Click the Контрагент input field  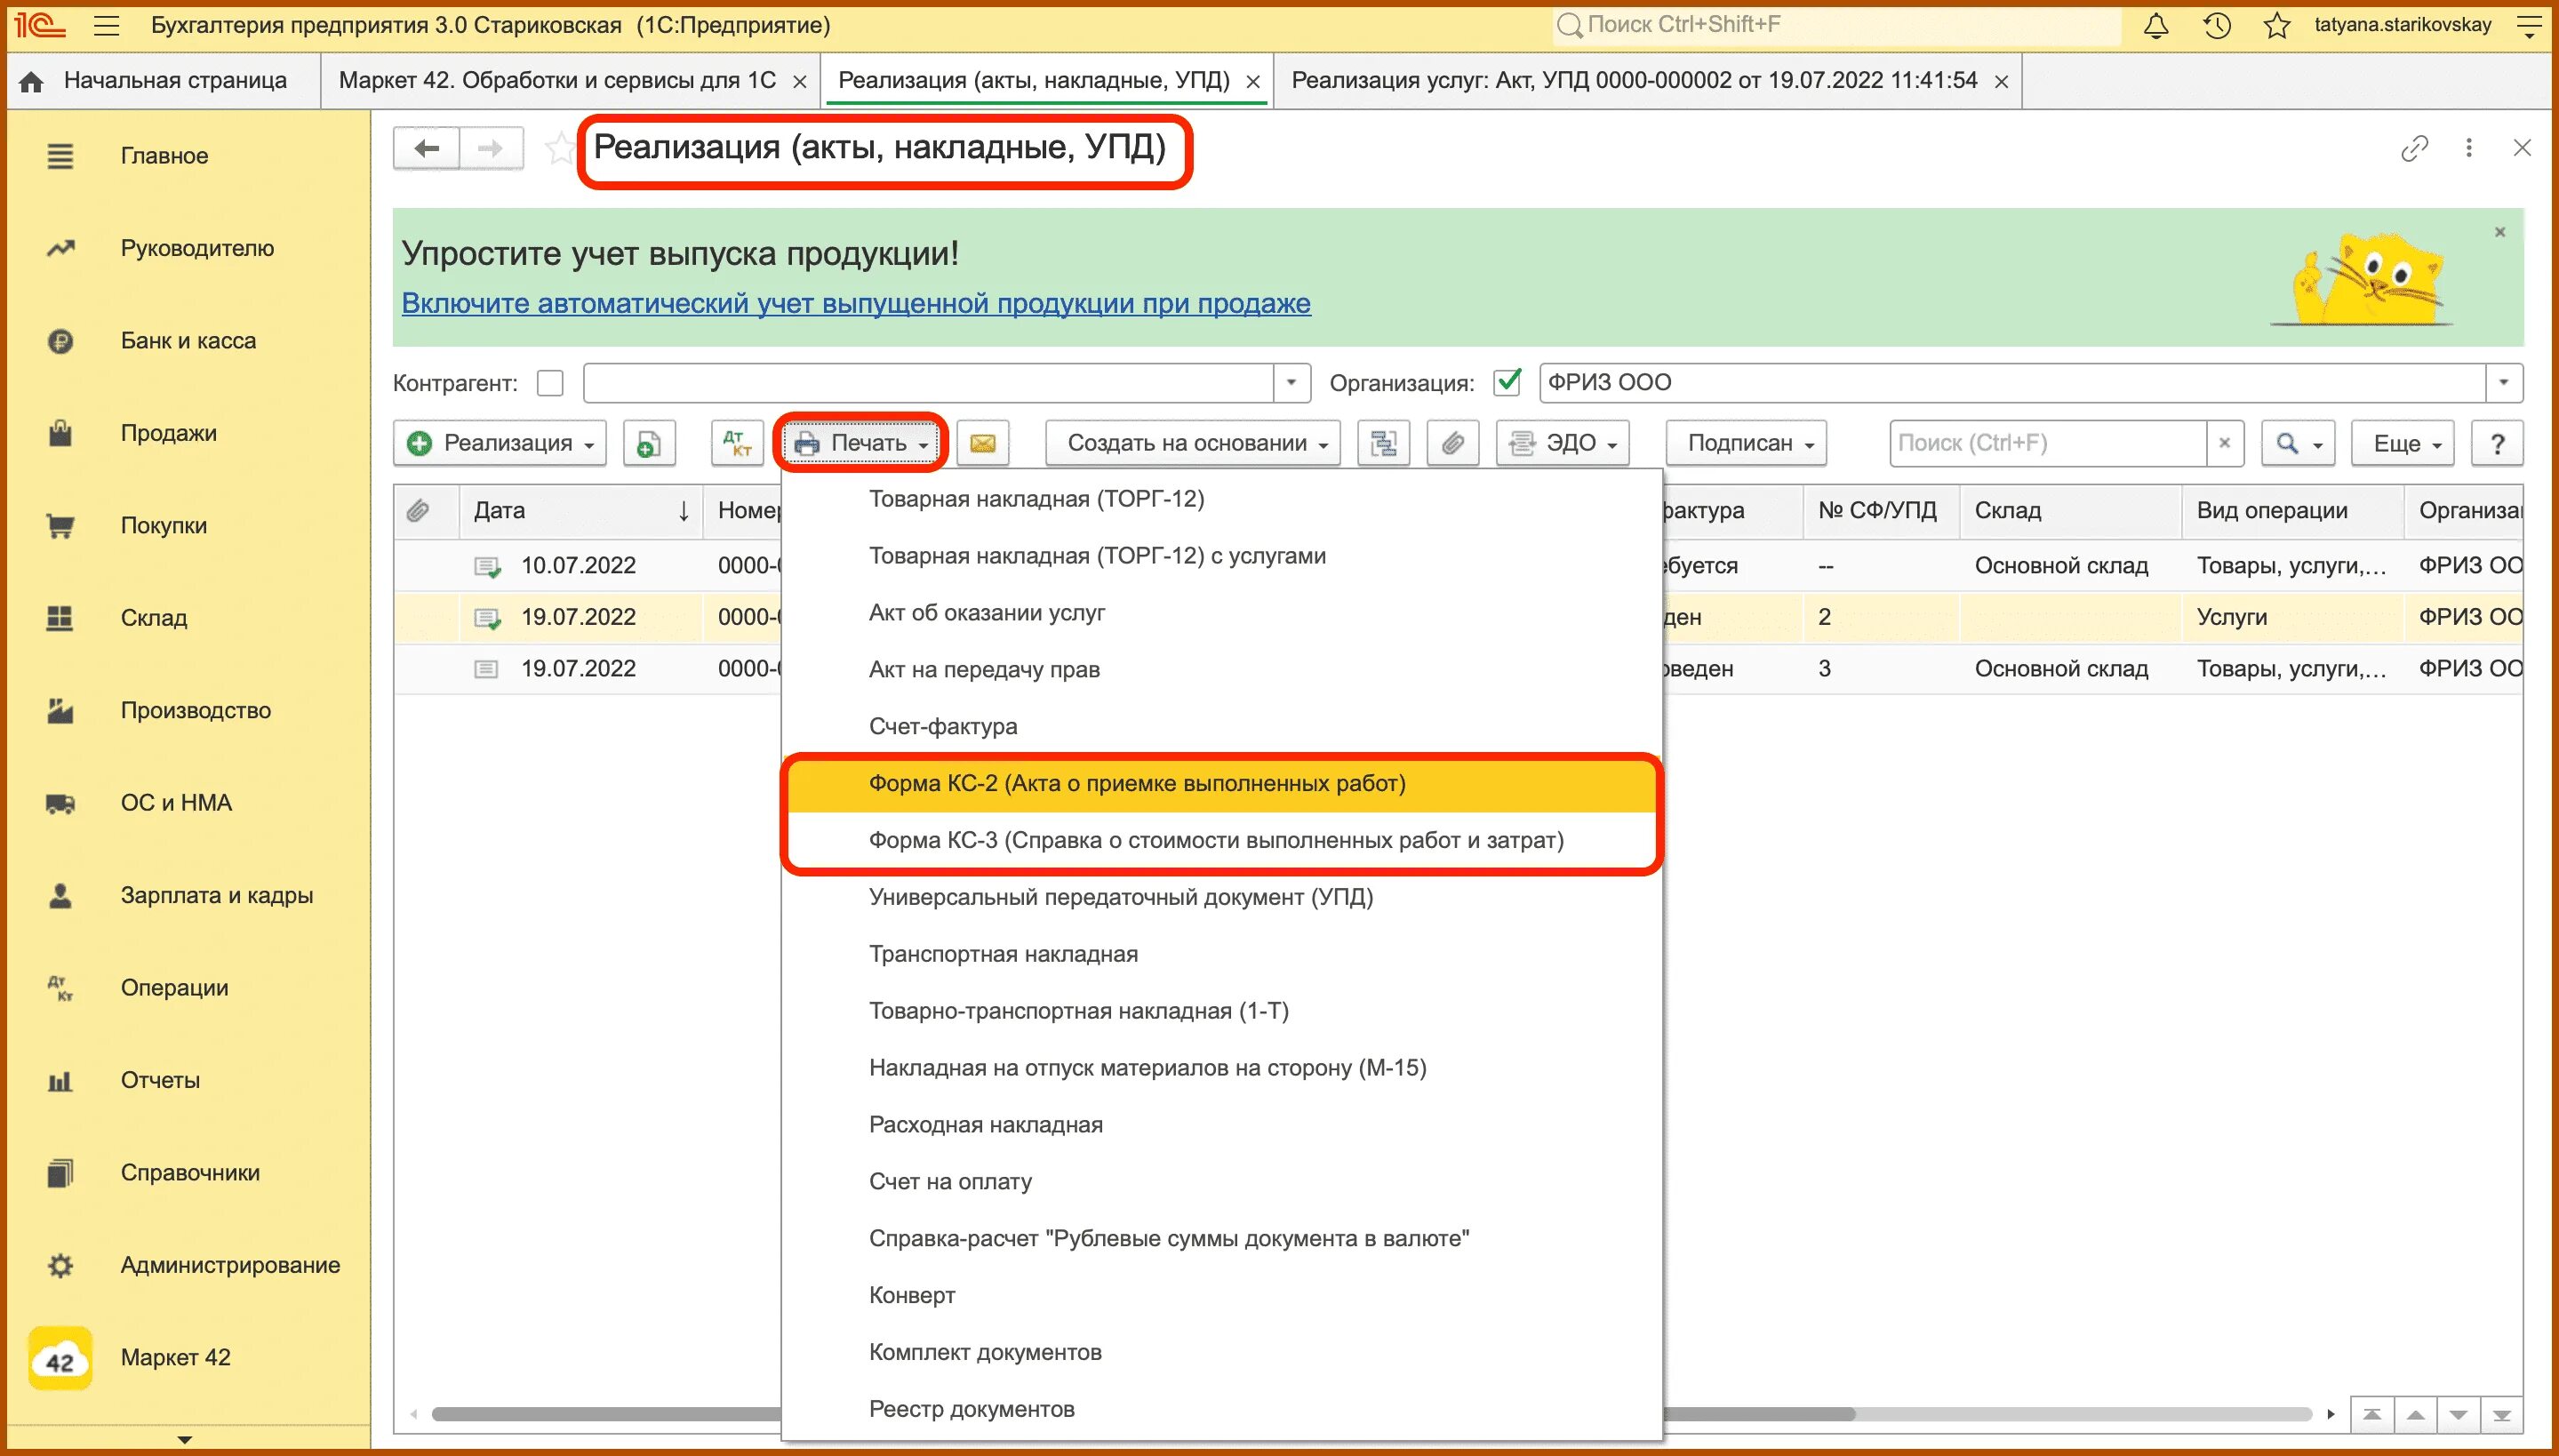point(928,383)
